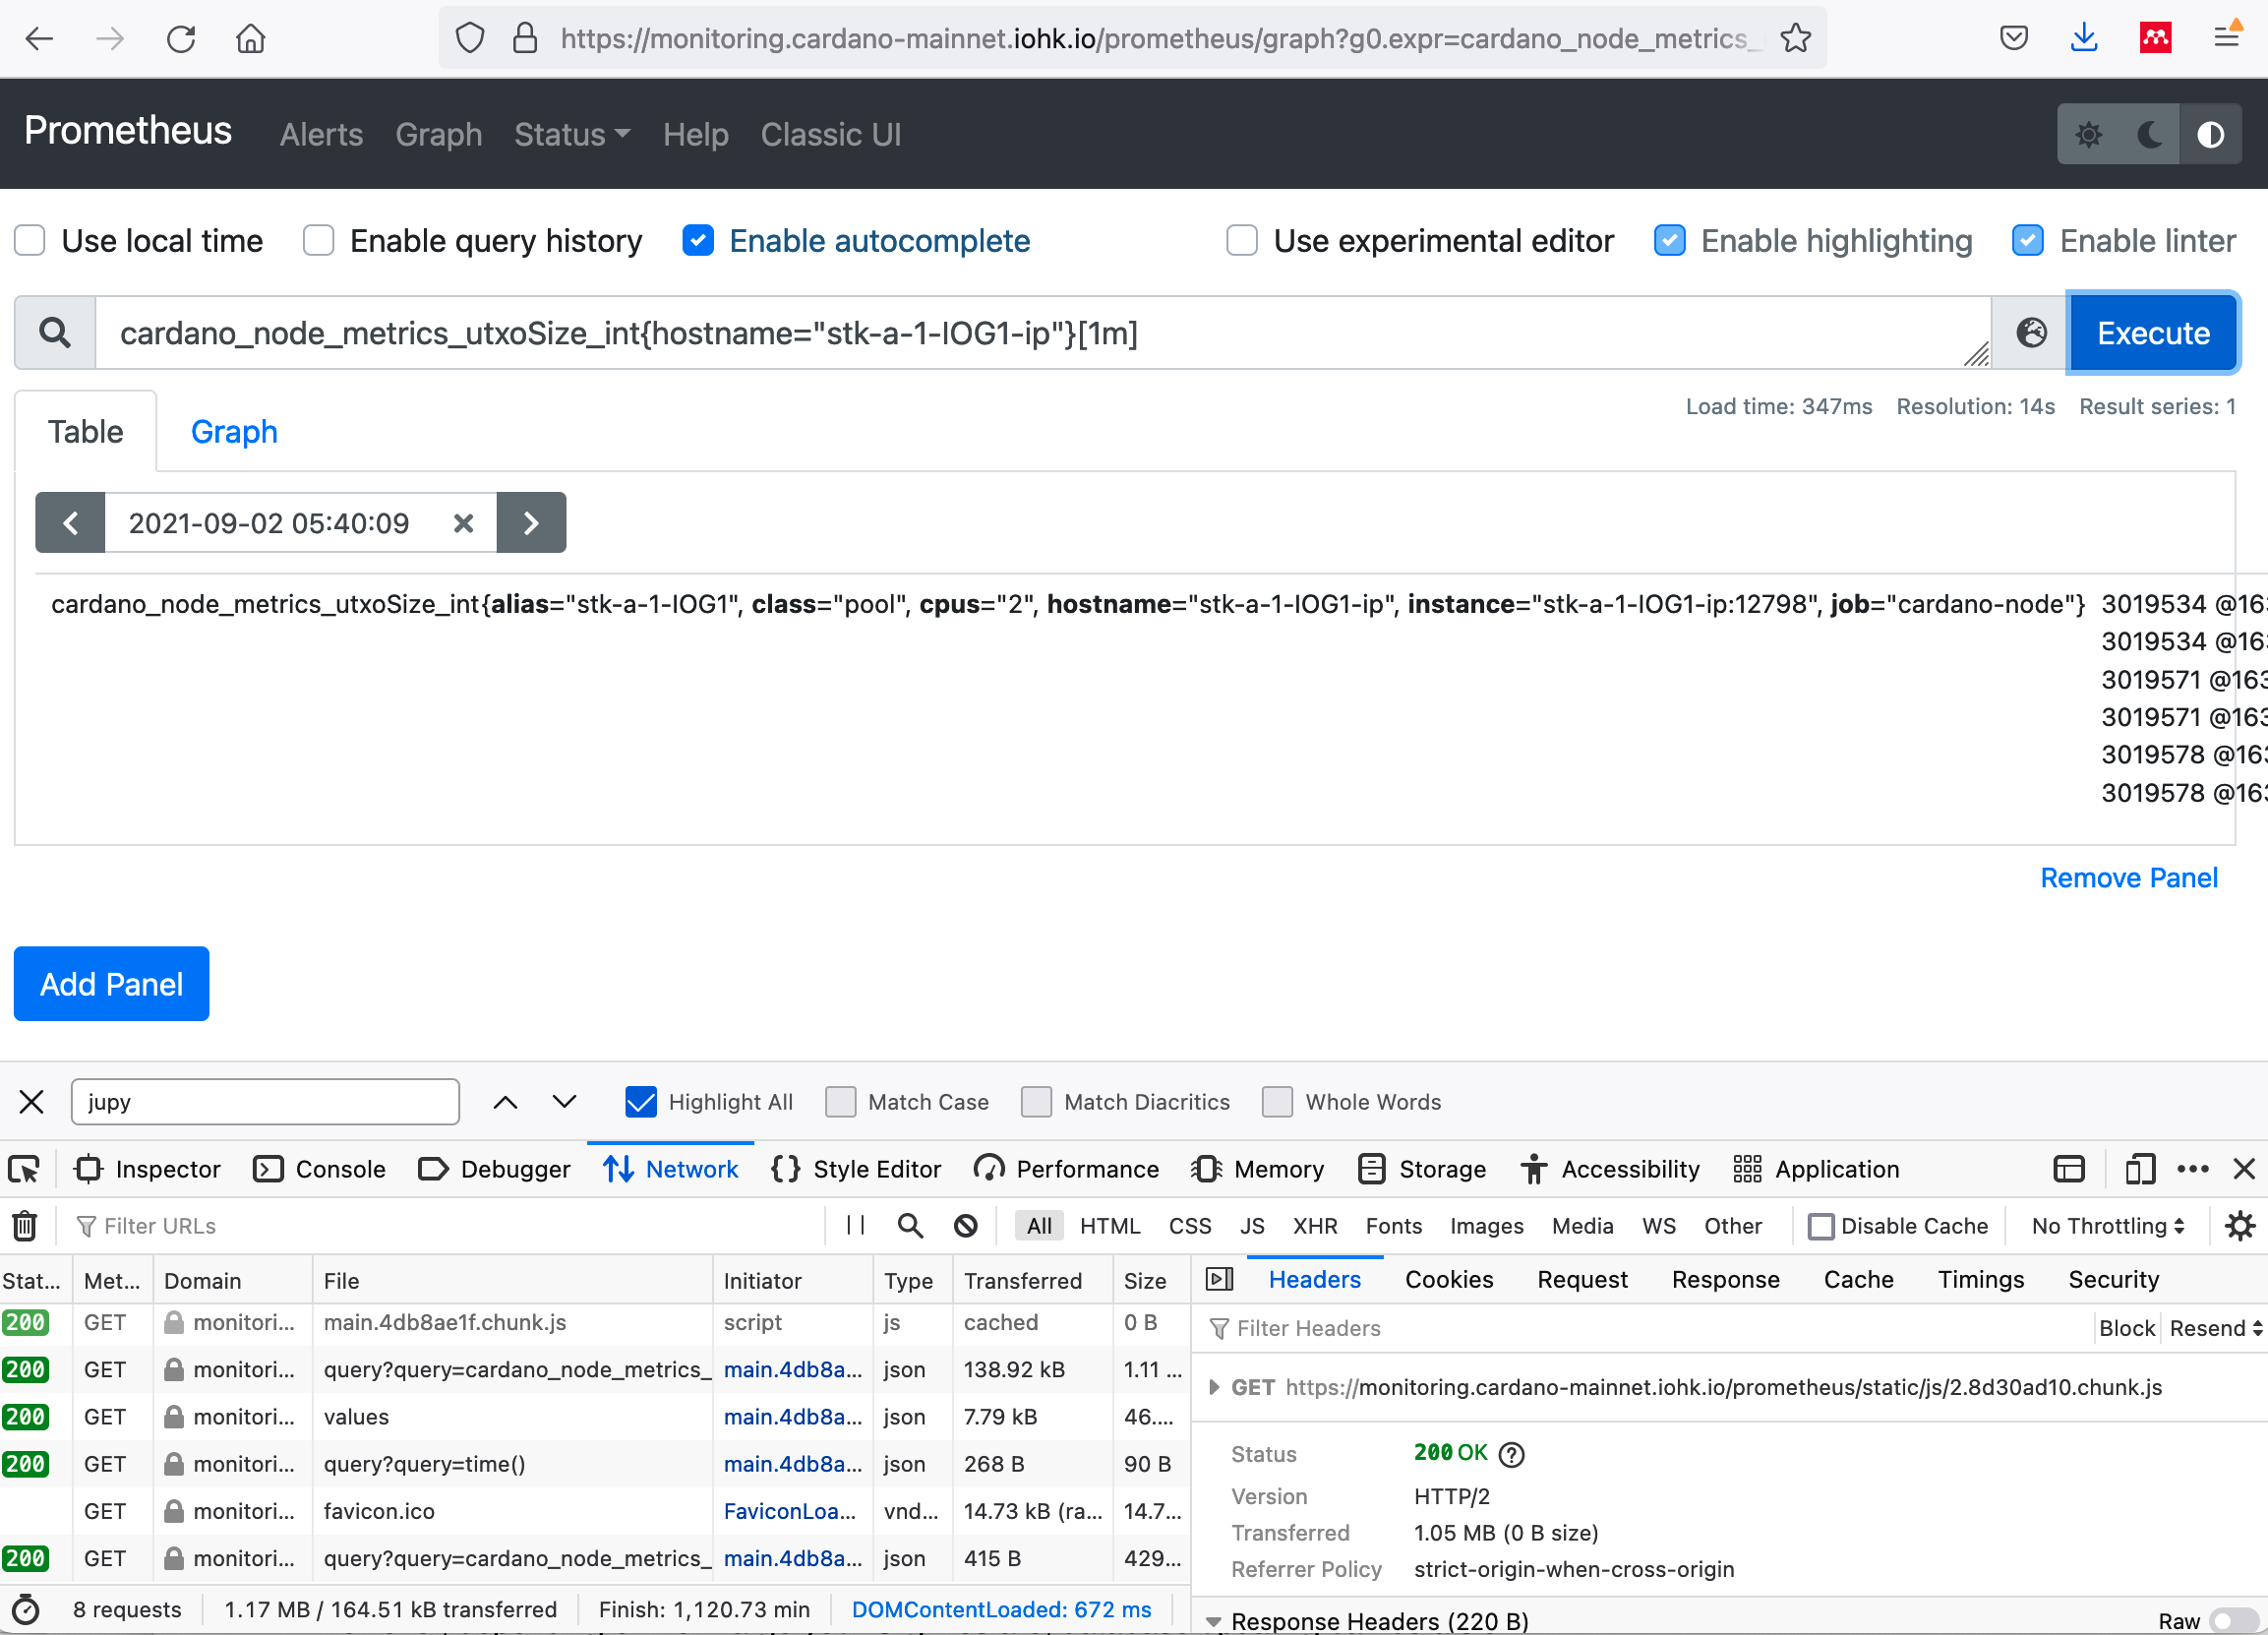Enable Use local time checkbox
Viewport: 2268px width, 1635px height.
click(x=30, y=240)
